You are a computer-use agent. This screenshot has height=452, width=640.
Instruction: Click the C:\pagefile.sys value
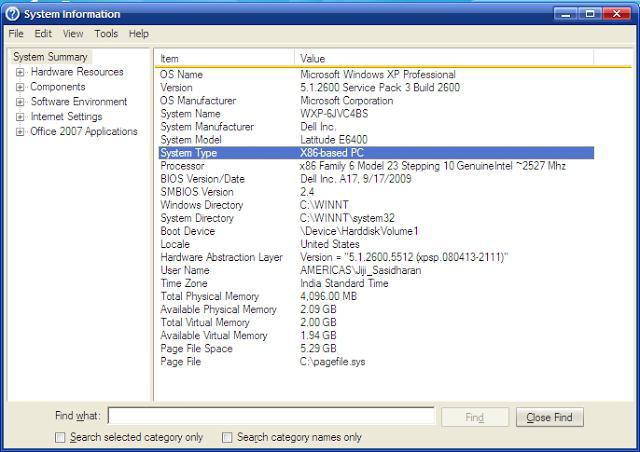pyautogui.click(x=333, y=362)
